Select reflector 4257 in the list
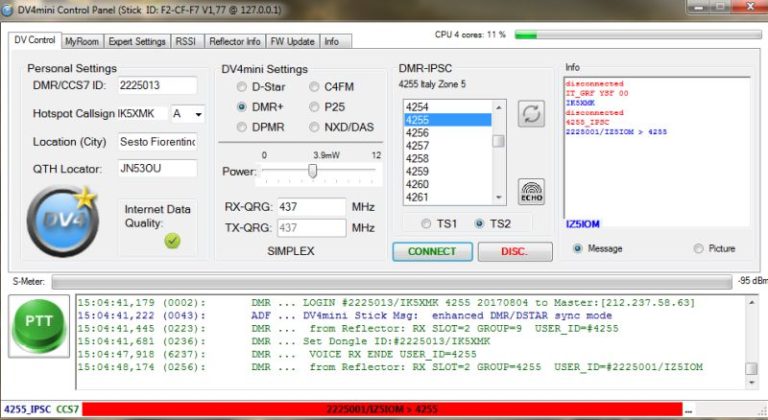 point(447,146)
